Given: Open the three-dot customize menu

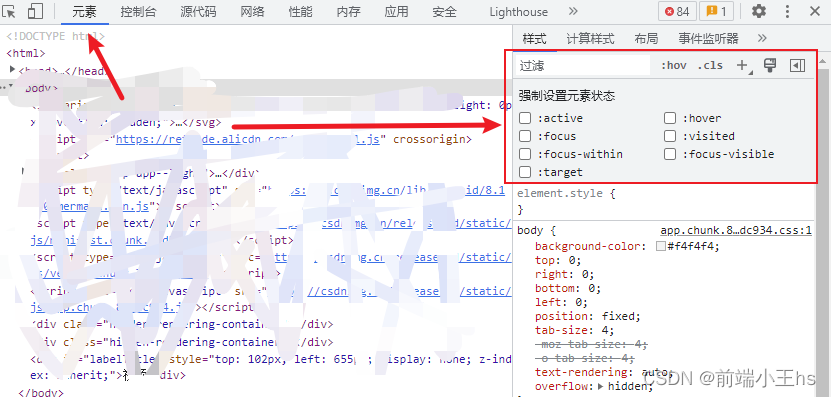Looking at the screenshot, I should point(788,11).
